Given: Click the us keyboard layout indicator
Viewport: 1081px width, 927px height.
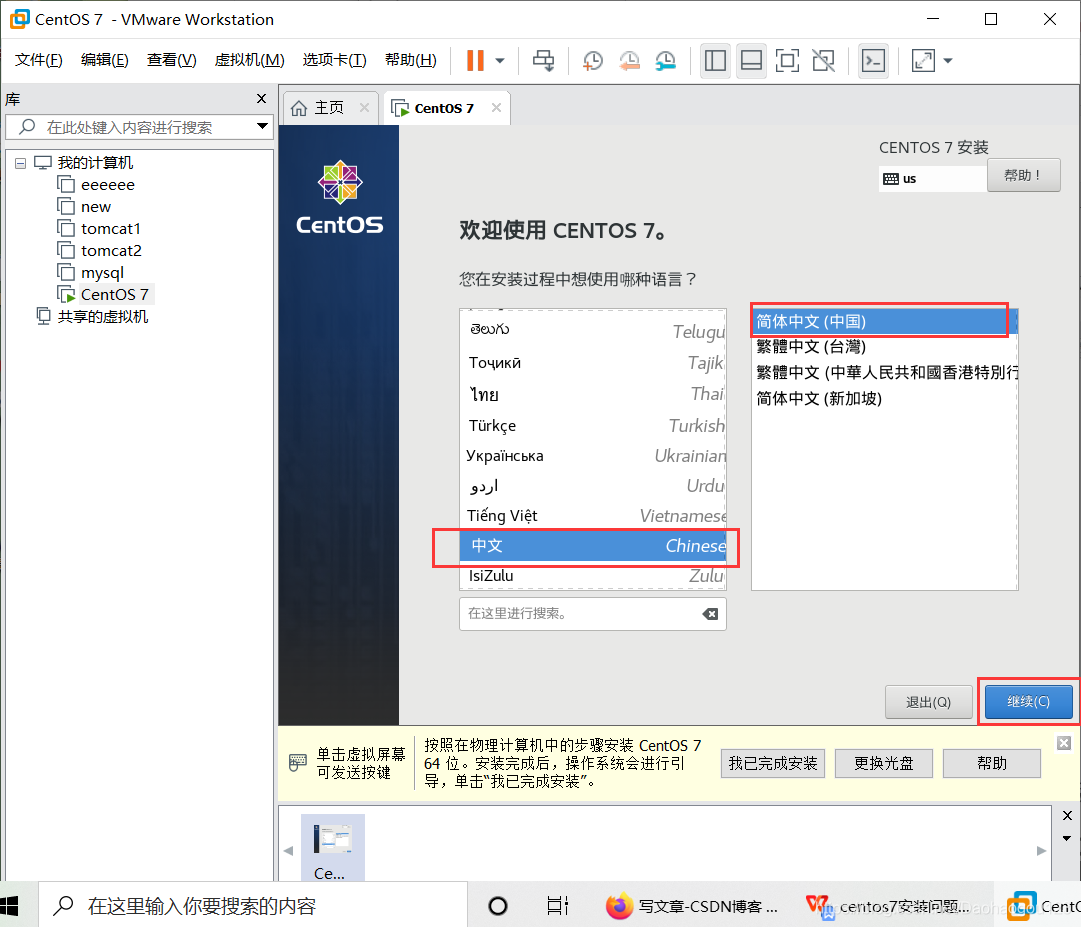Looking at the screenshot, I should coord(932,179).
